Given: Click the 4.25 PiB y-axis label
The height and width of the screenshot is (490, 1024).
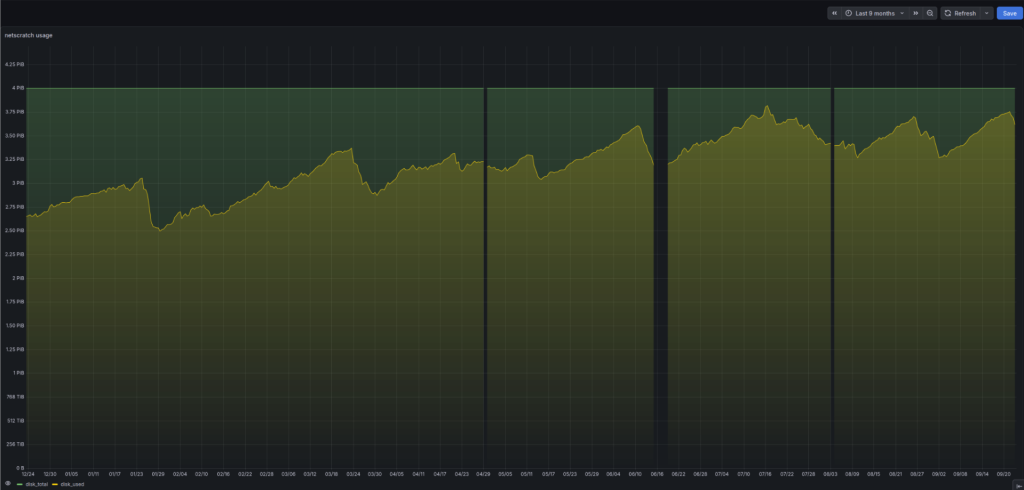Looking at the screenshot, I should 15,65.
